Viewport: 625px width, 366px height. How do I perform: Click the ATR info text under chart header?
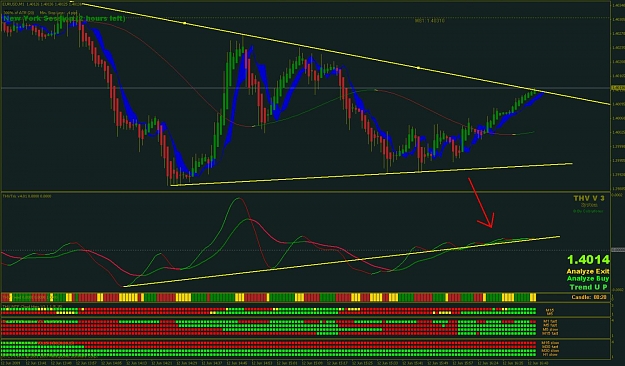[40, 12]
